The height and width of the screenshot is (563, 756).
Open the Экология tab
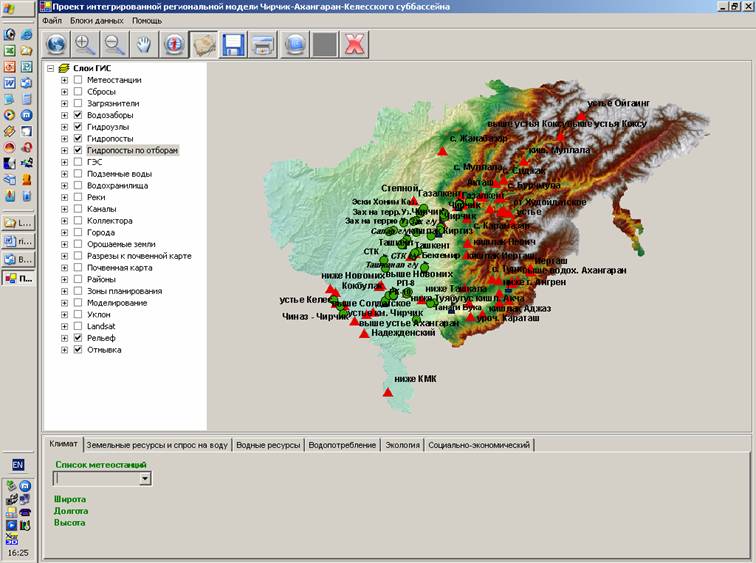click(403, 445)
